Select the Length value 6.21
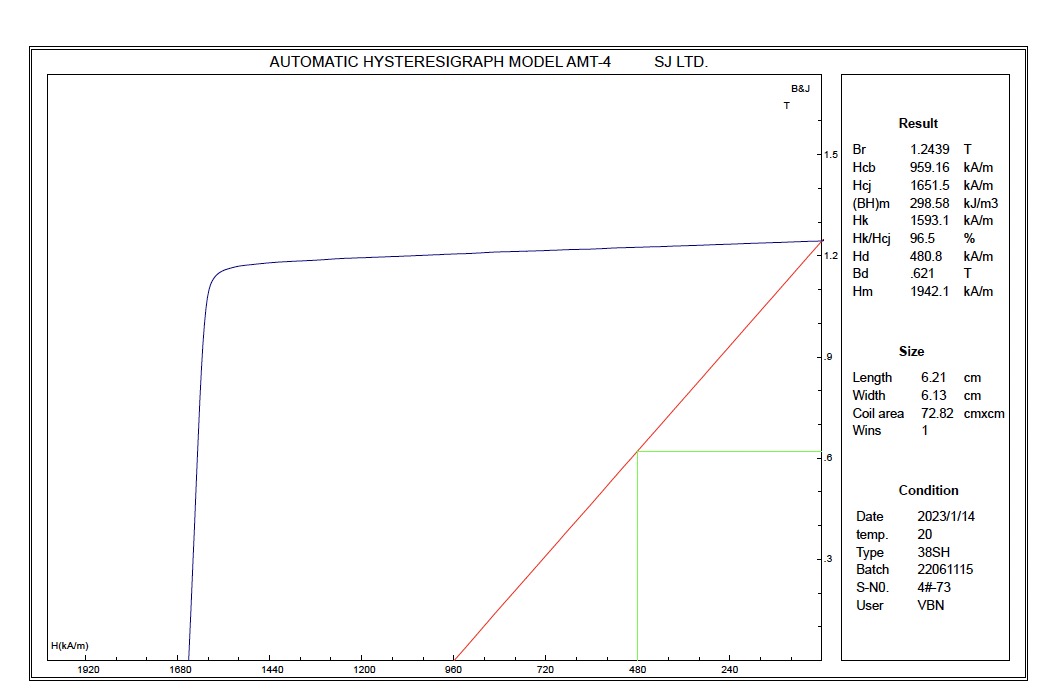This screenshot has width=1044, height=692. tap(933, 378)
